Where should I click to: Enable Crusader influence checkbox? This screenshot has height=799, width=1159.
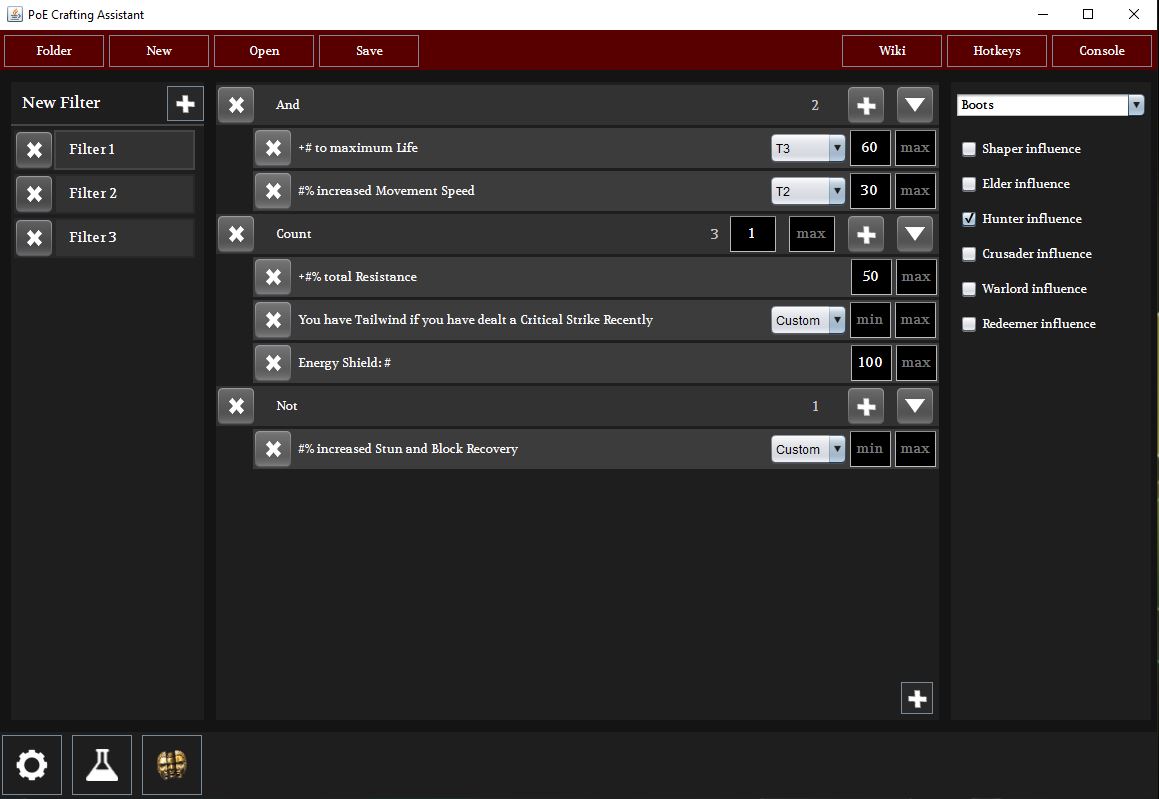click(969, 254)
